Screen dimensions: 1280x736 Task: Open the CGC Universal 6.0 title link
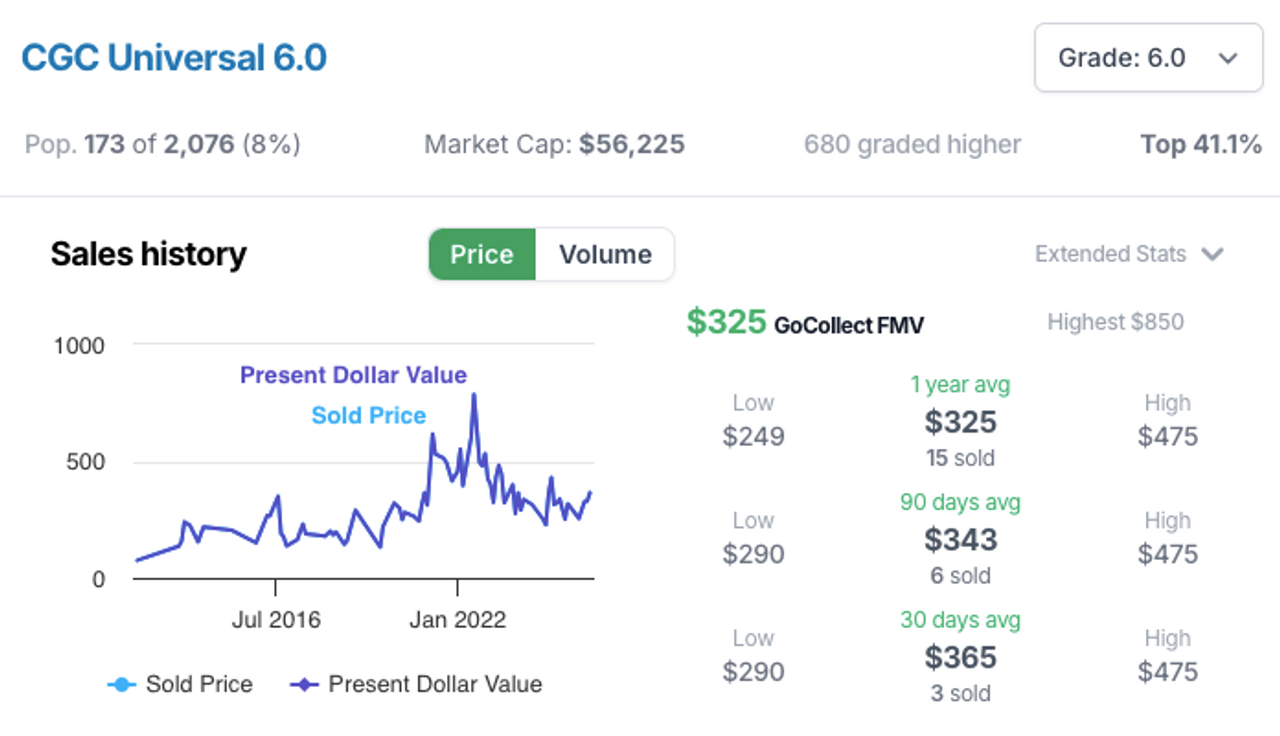click(174, 58)
